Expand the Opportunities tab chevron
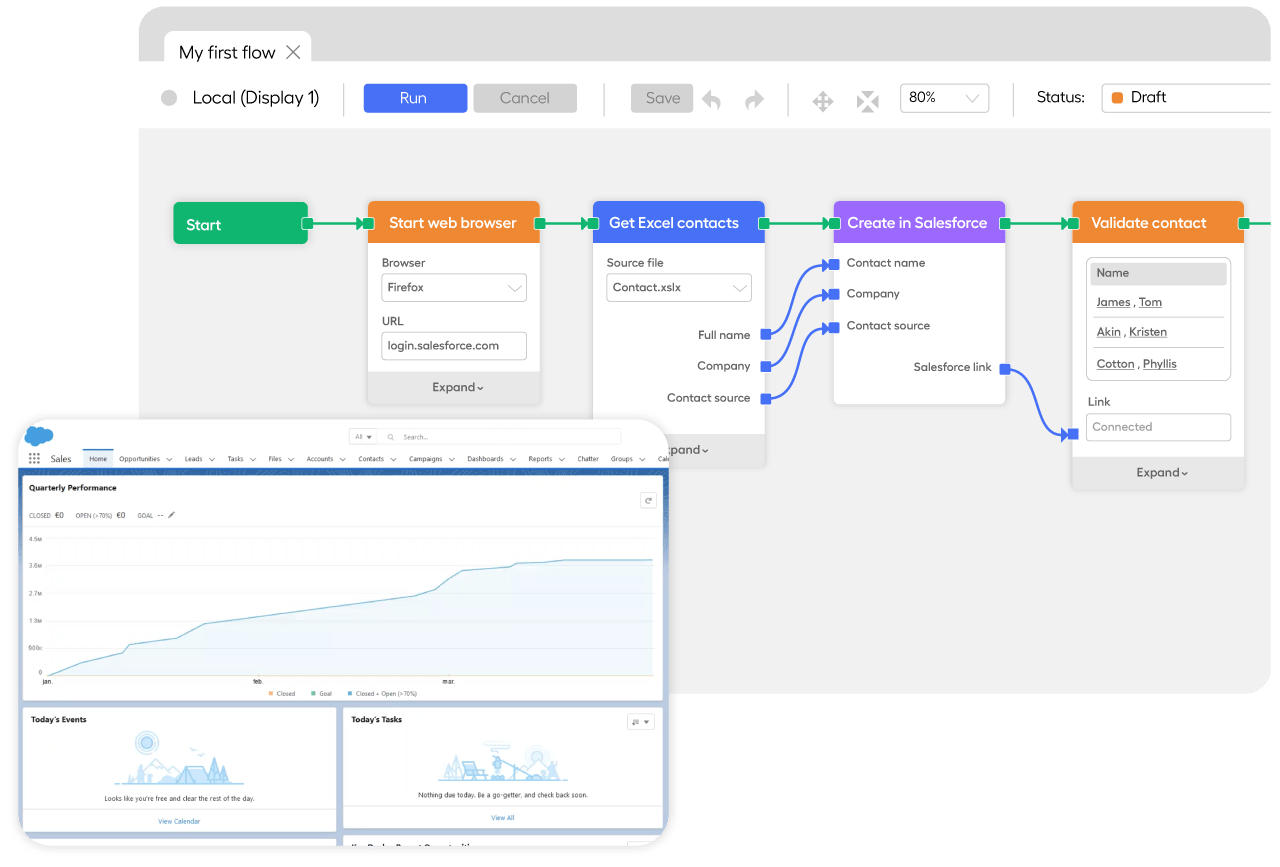Image resolution: width=1280 pixels, height=867 pixels. (169, 460)
